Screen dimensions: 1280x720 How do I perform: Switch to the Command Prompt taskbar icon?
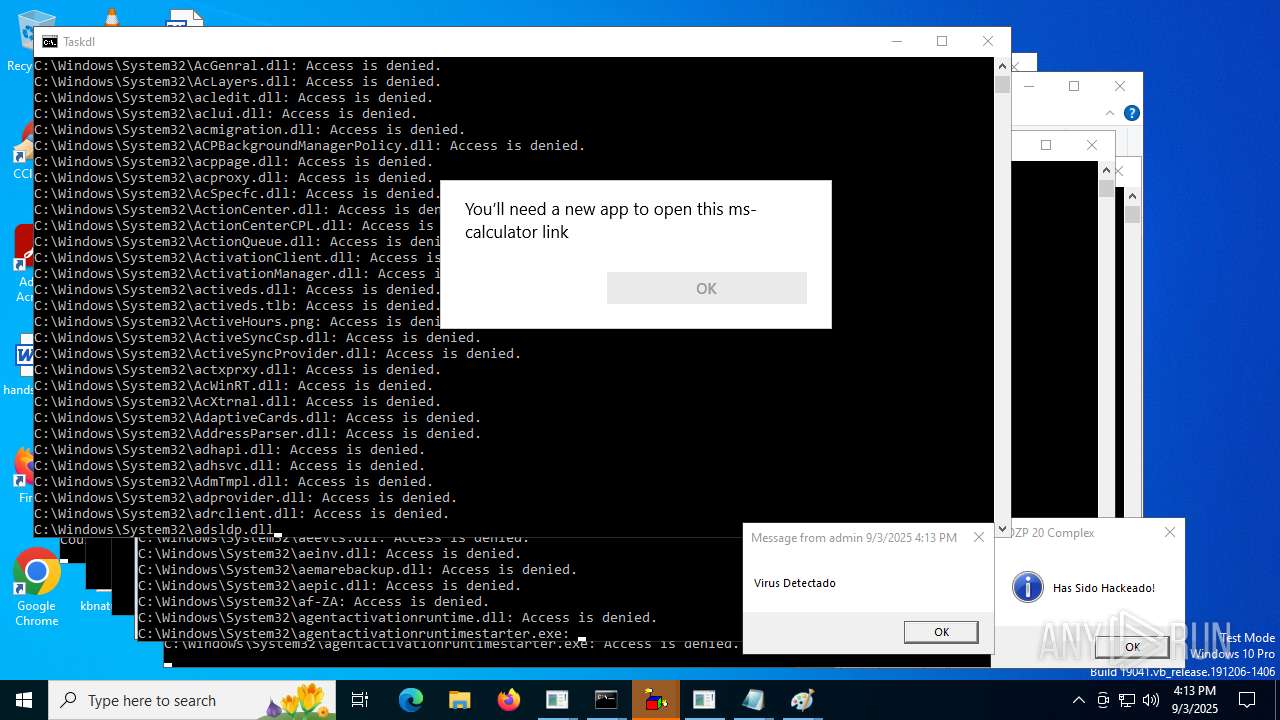(x=606, y=700)
